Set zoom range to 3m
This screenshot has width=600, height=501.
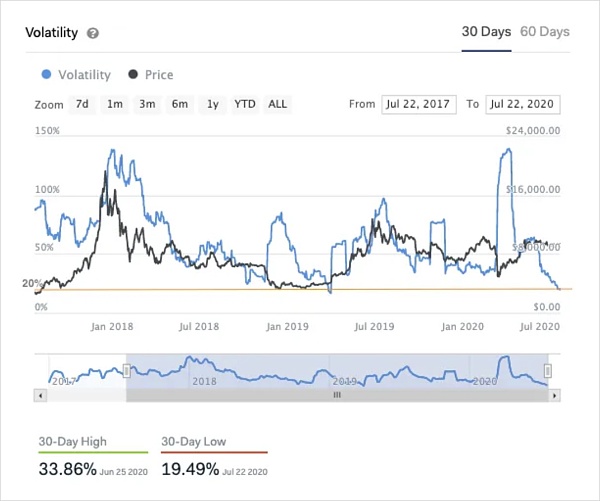click(147, 104)
